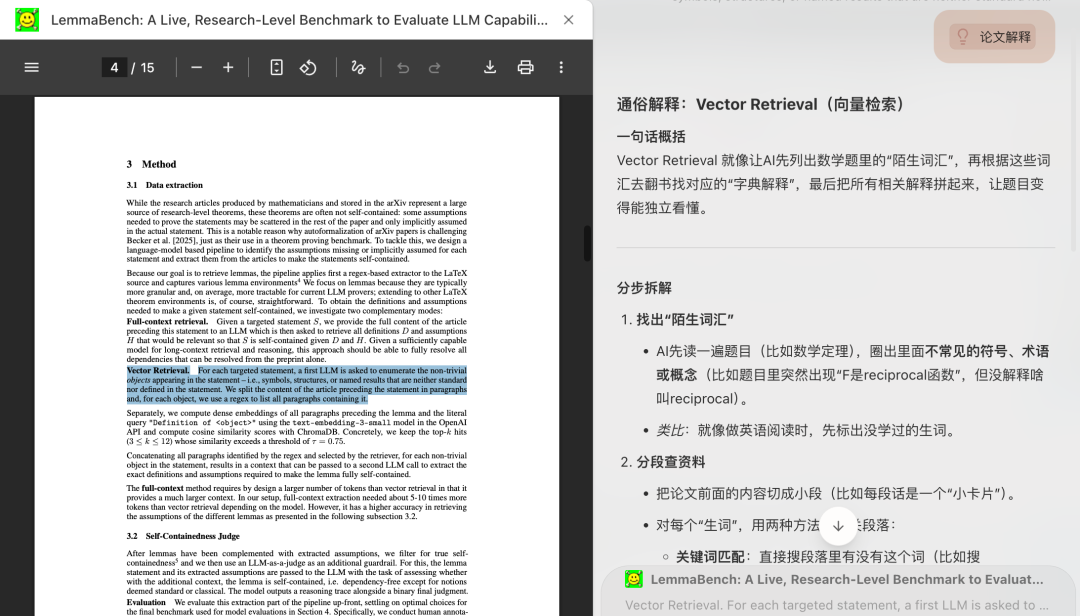This screenshot has width=1080, height=616.
Task: Click the Undo icon in the toolbar
Action: pos(405,67)
